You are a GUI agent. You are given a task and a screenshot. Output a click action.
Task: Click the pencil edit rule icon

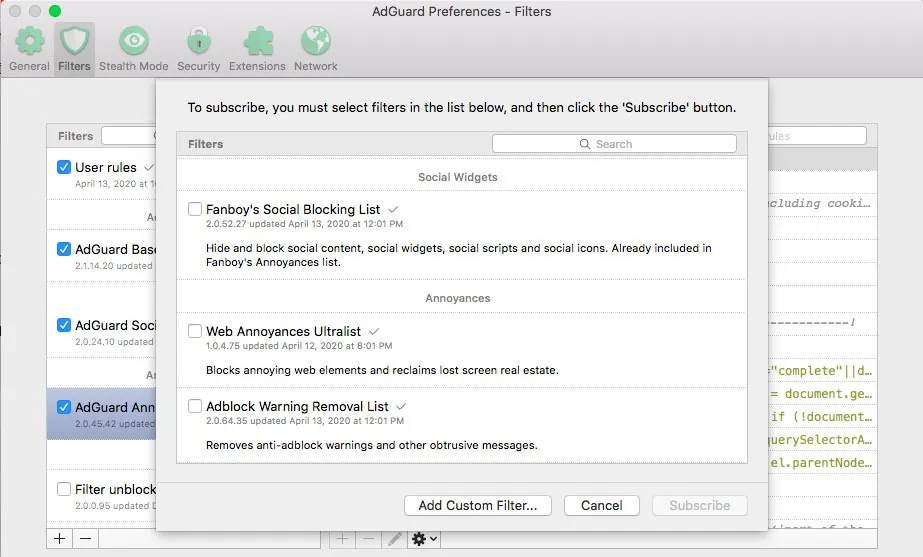(395, 538)
